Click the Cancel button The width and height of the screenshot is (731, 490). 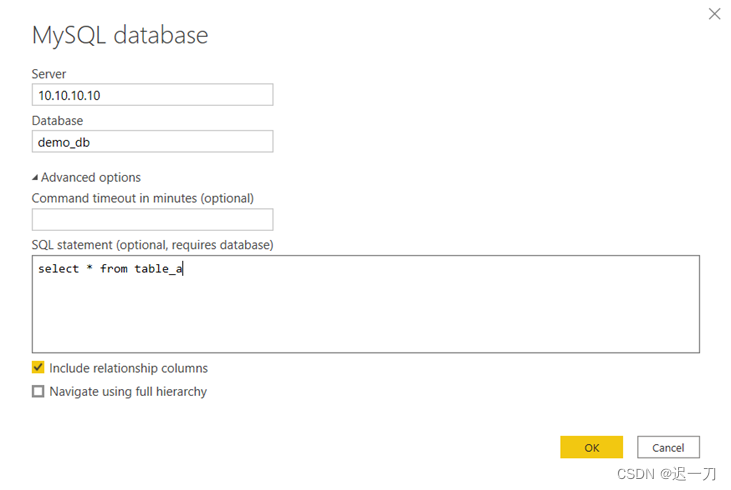click(669, 448)
